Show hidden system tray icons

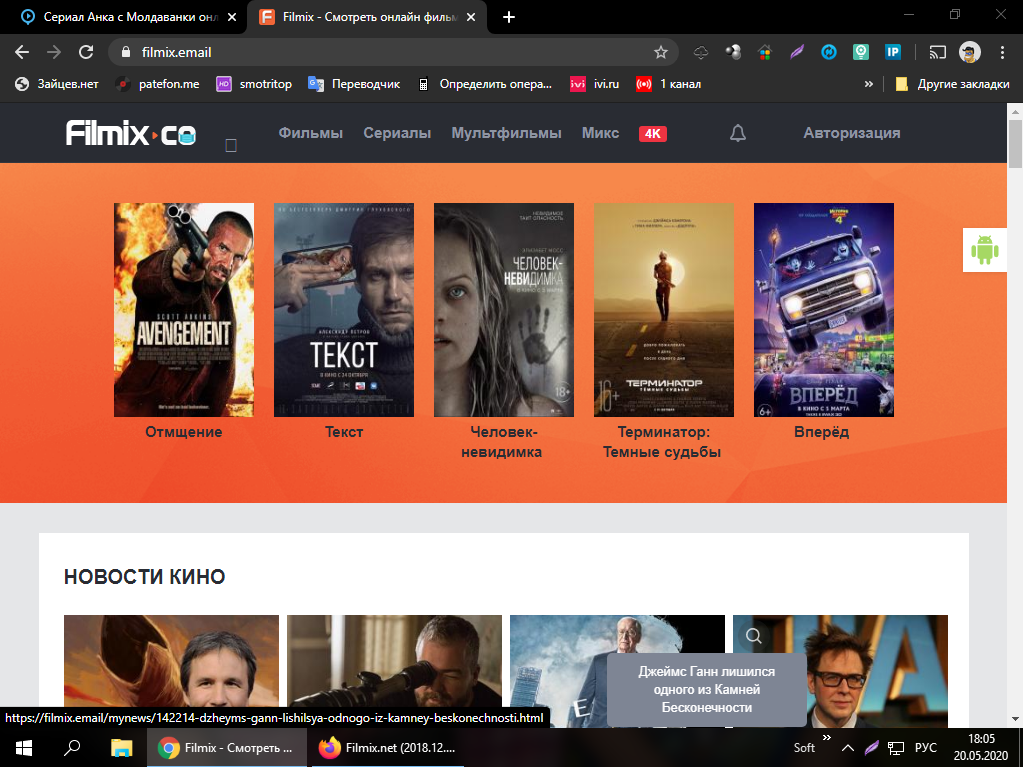(x=847, y=747)
